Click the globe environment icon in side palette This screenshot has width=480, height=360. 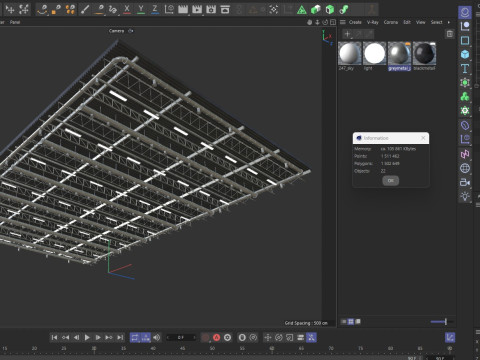(465, 168)
